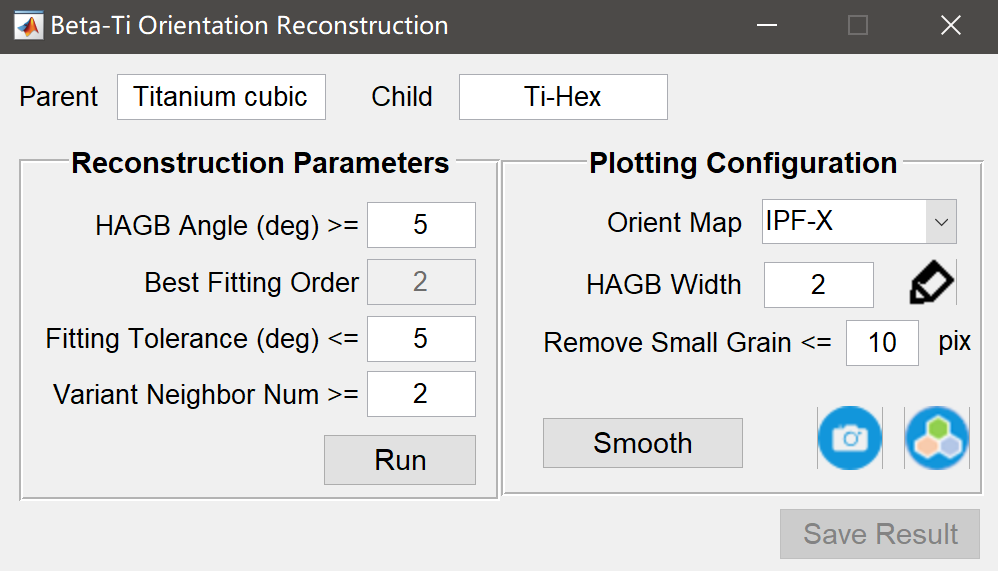The image size is (998, 571).
Task: Minimize the Beta-Ti Orientation Reconstruction window
Action: point(766,26)
